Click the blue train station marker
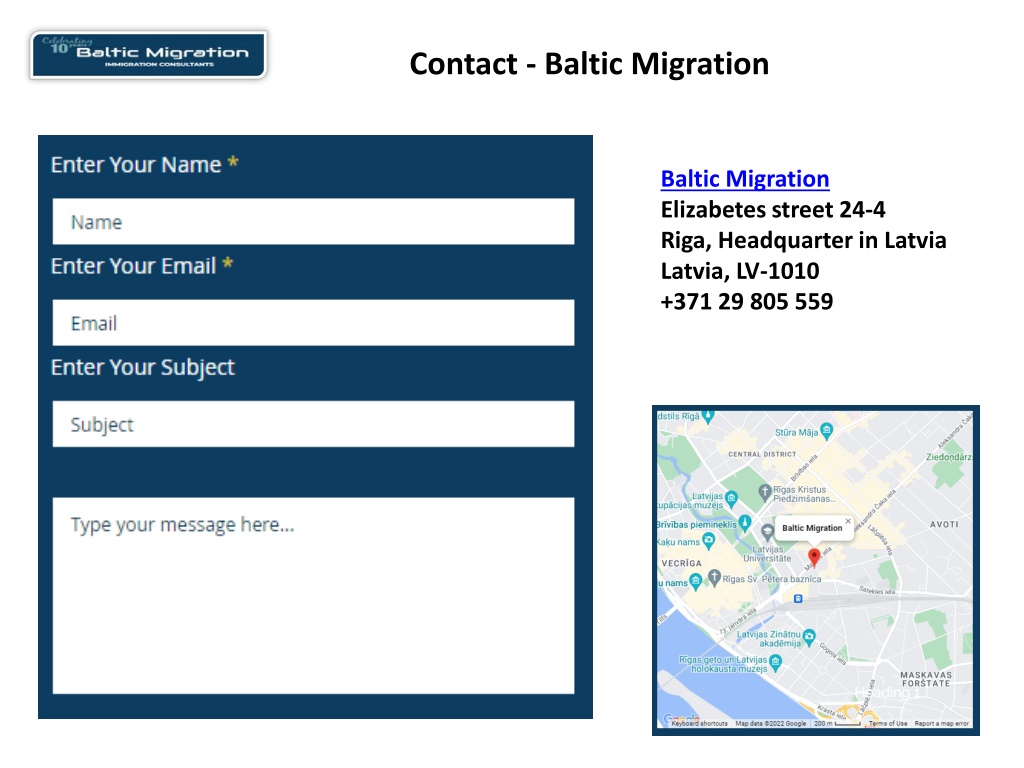This screenshot has width=1024, height=768. point(797,598)
